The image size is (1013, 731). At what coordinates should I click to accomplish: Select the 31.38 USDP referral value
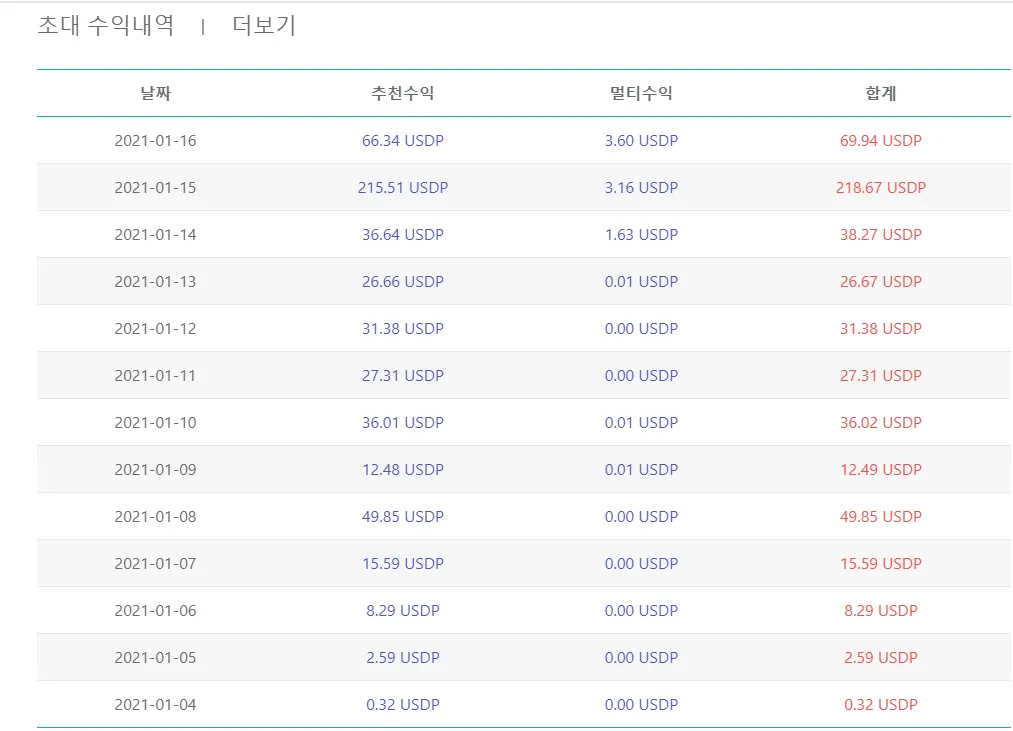point(402,328)
